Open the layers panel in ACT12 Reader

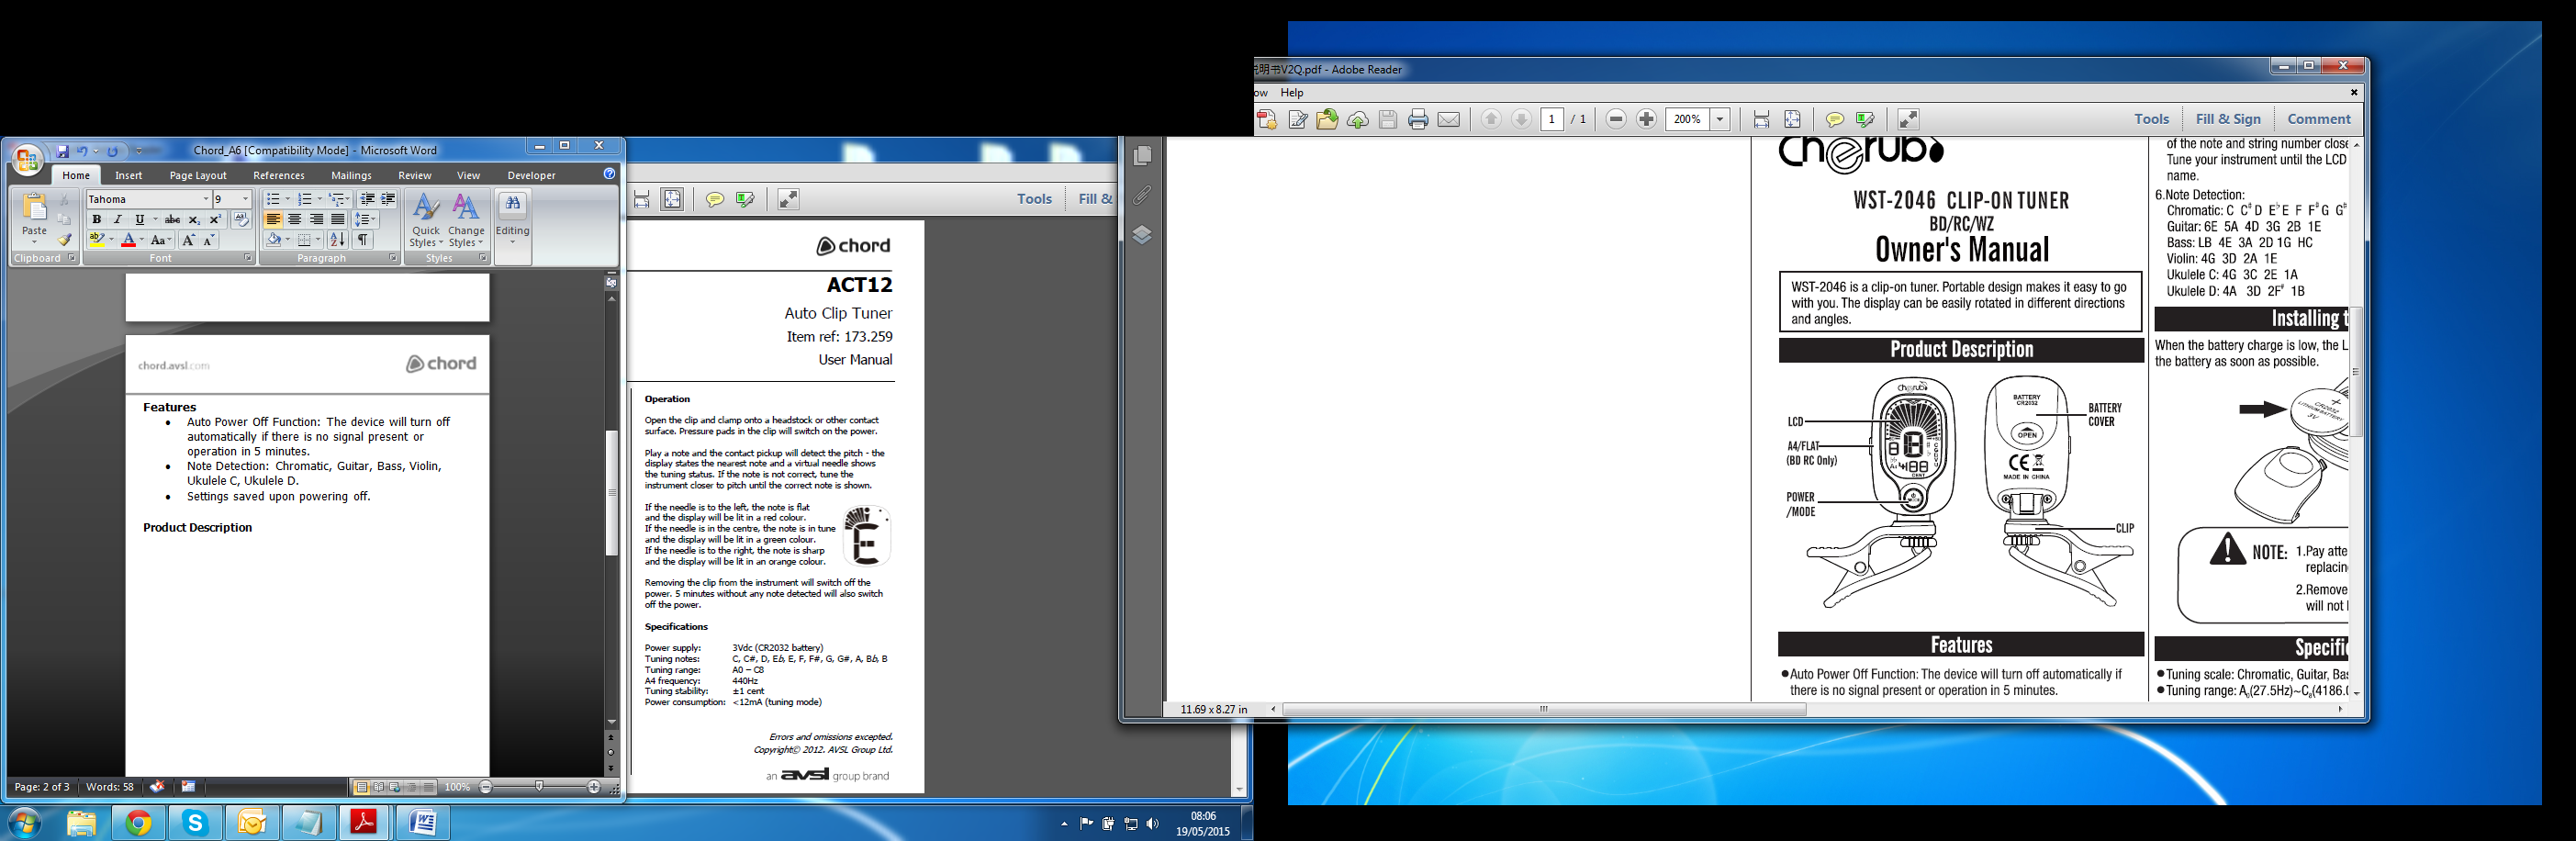tap(1142, 235)
